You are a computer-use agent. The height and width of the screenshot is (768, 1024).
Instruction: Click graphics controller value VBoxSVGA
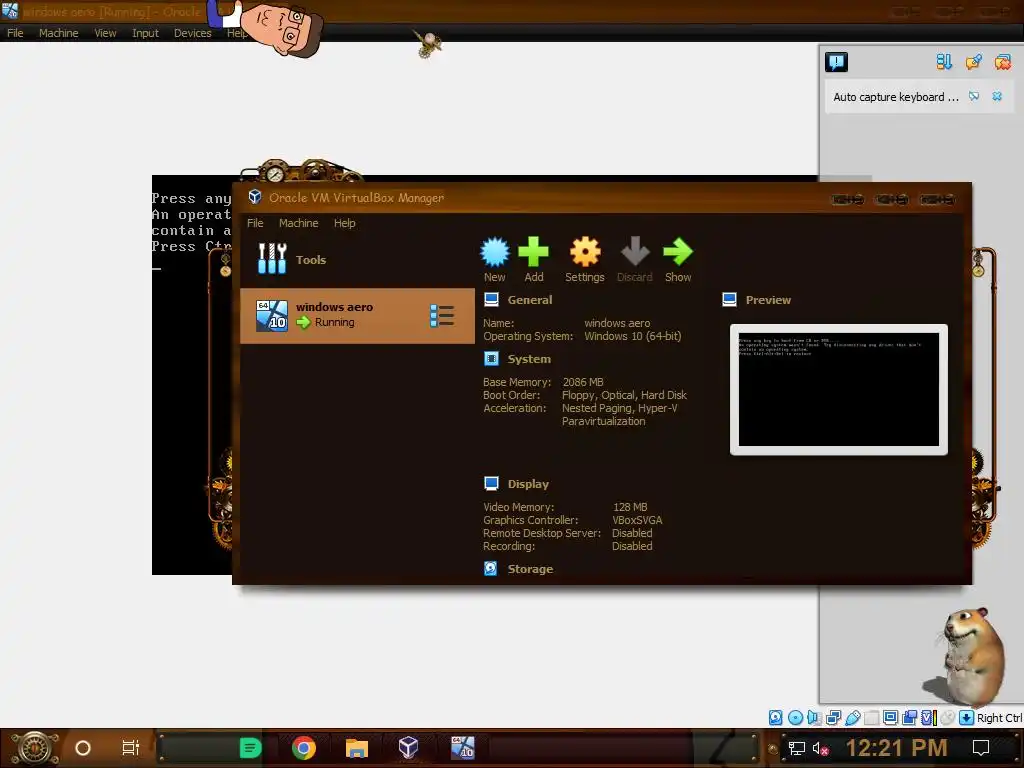[x=637, y=520]
